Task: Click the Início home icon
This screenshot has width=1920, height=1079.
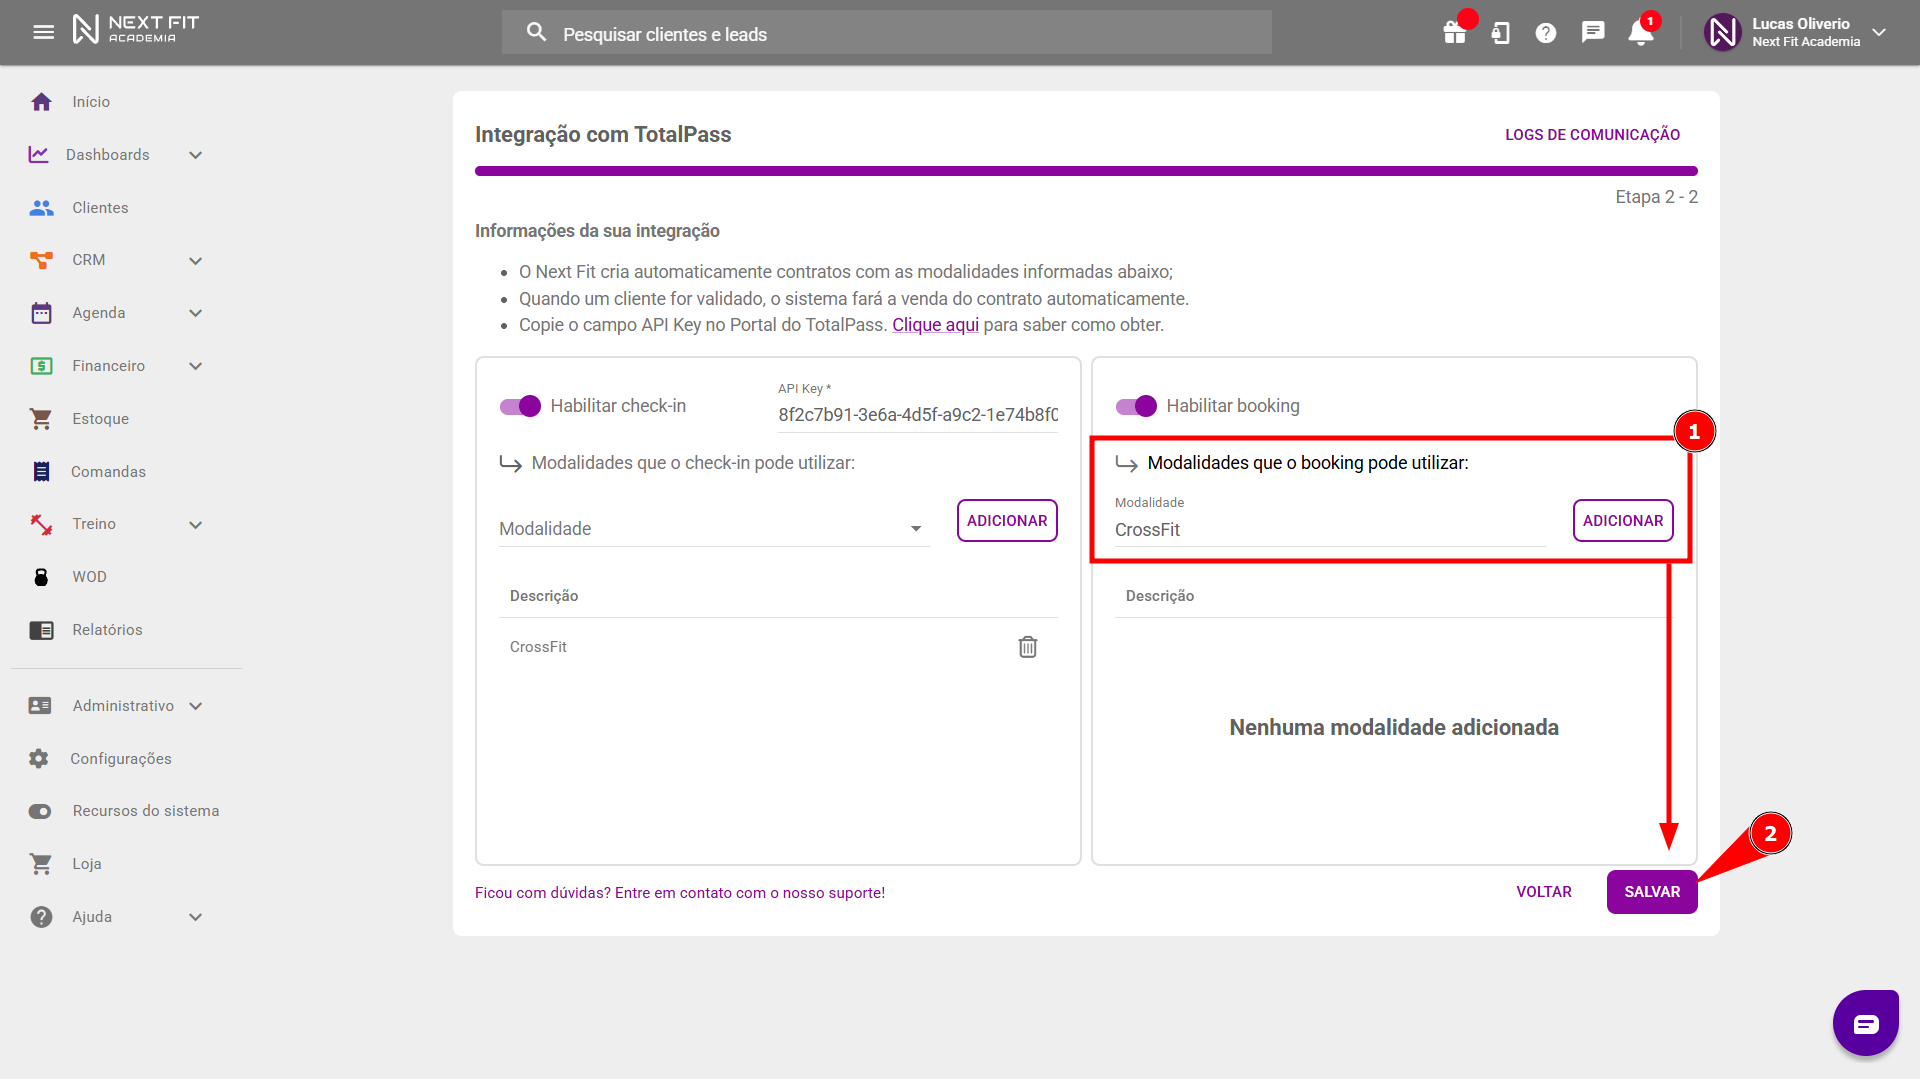Action: [x=41, y=102]
